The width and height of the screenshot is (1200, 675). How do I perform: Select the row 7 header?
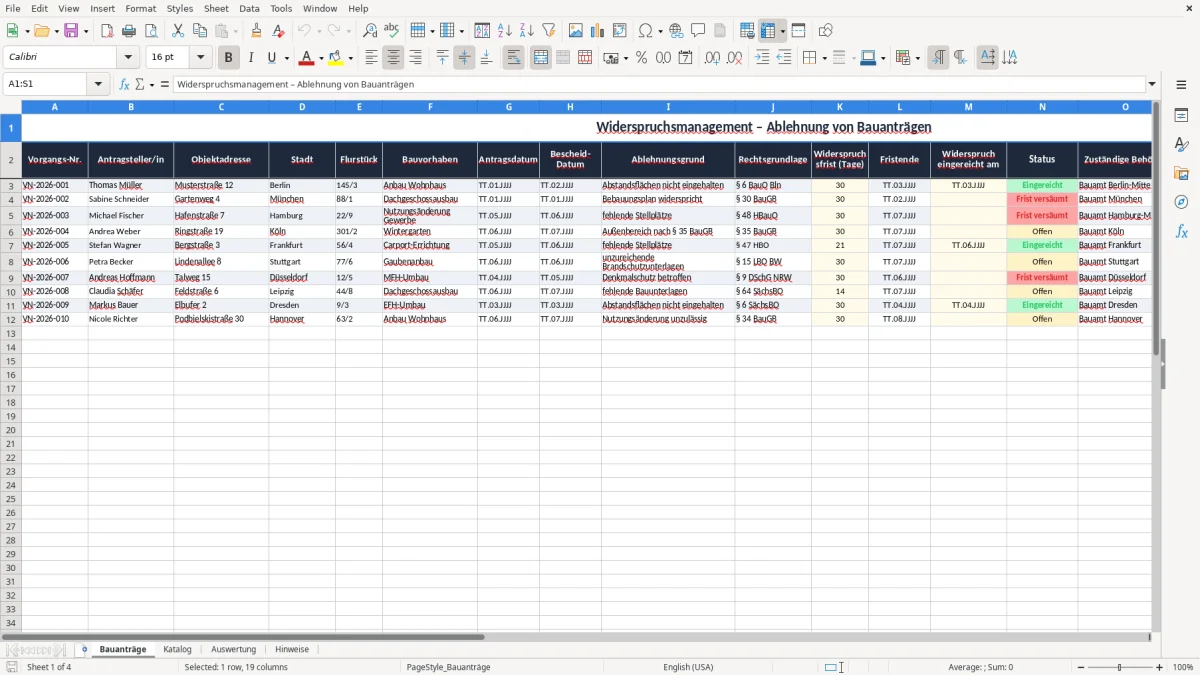tap(10, 246)
